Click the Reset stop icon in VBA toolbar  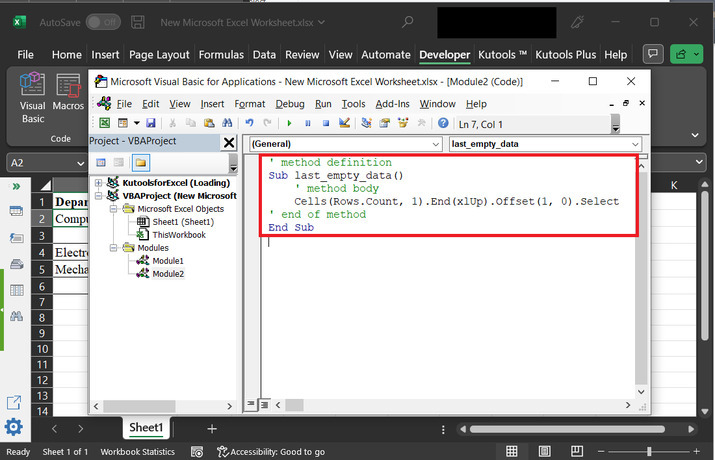[x=326, y=123]
